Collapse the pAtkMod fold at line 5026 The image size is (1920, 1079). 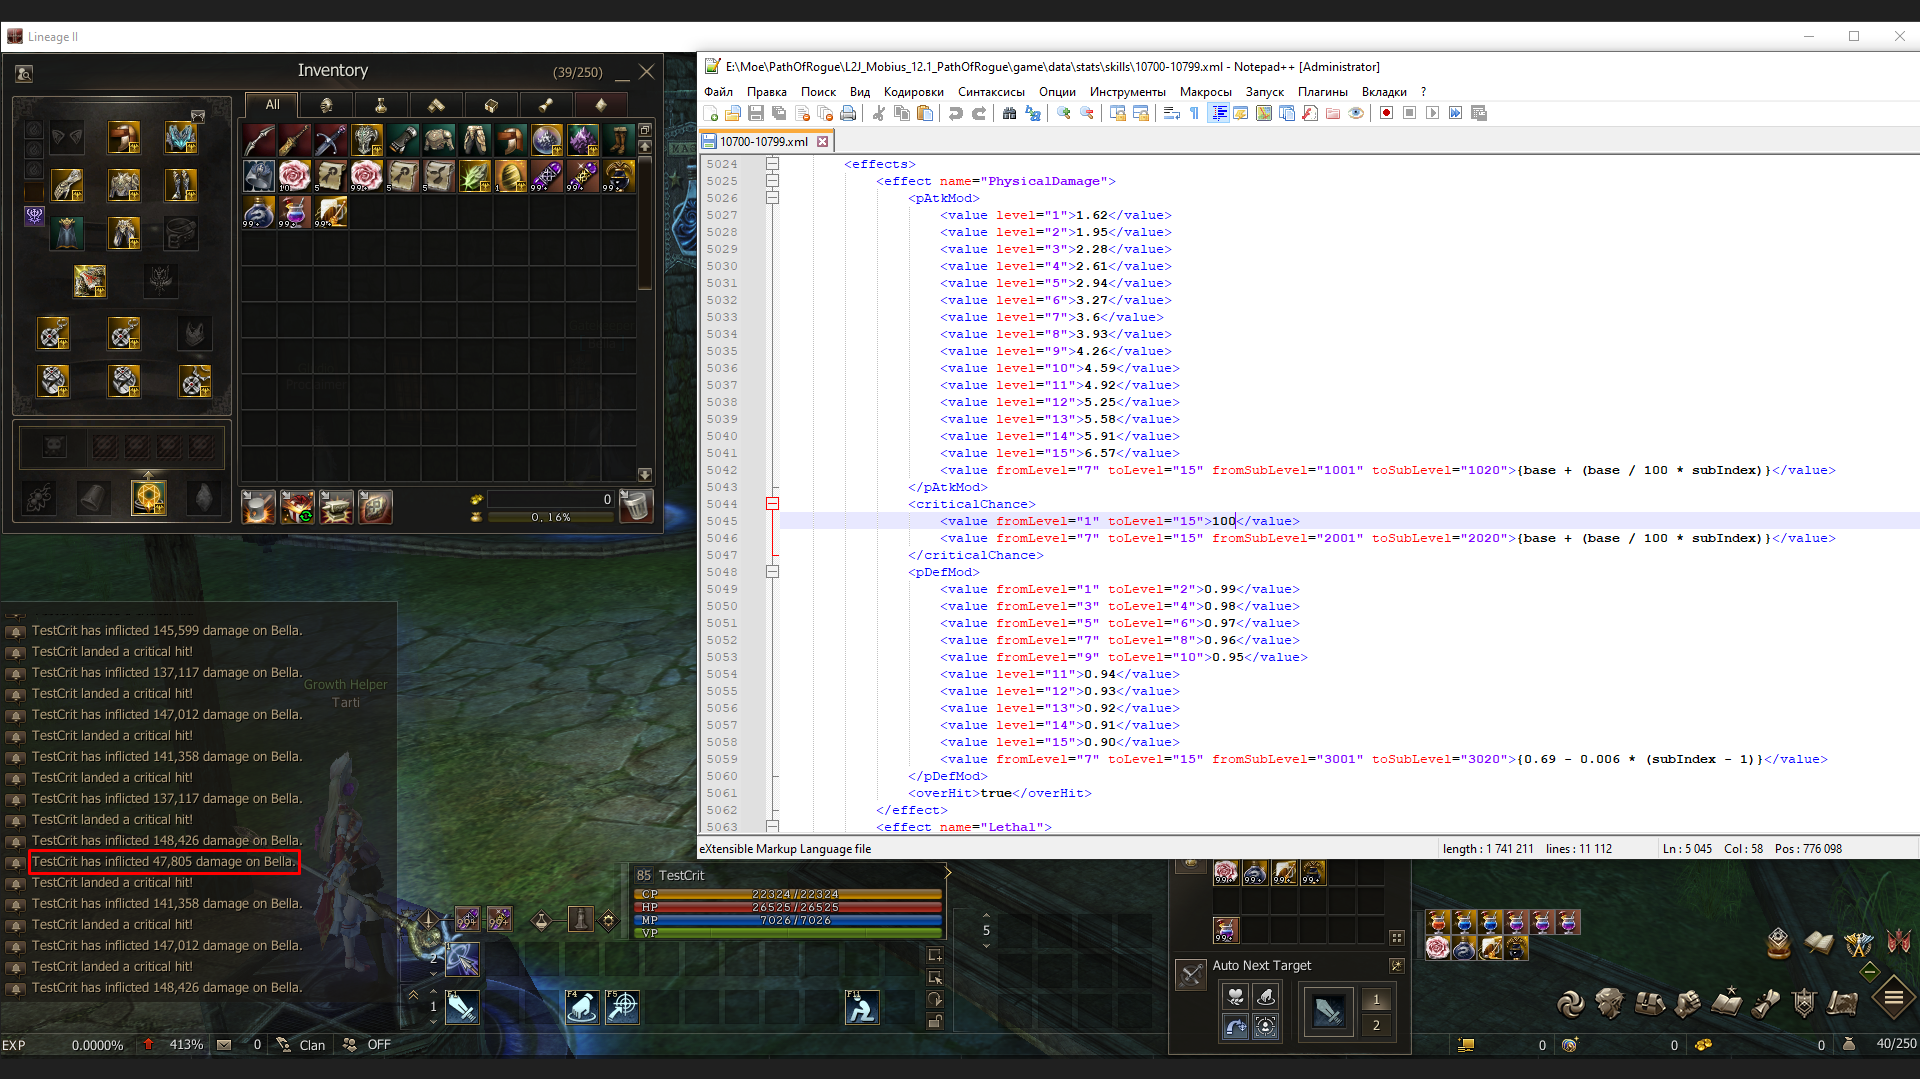pos(772,198)
